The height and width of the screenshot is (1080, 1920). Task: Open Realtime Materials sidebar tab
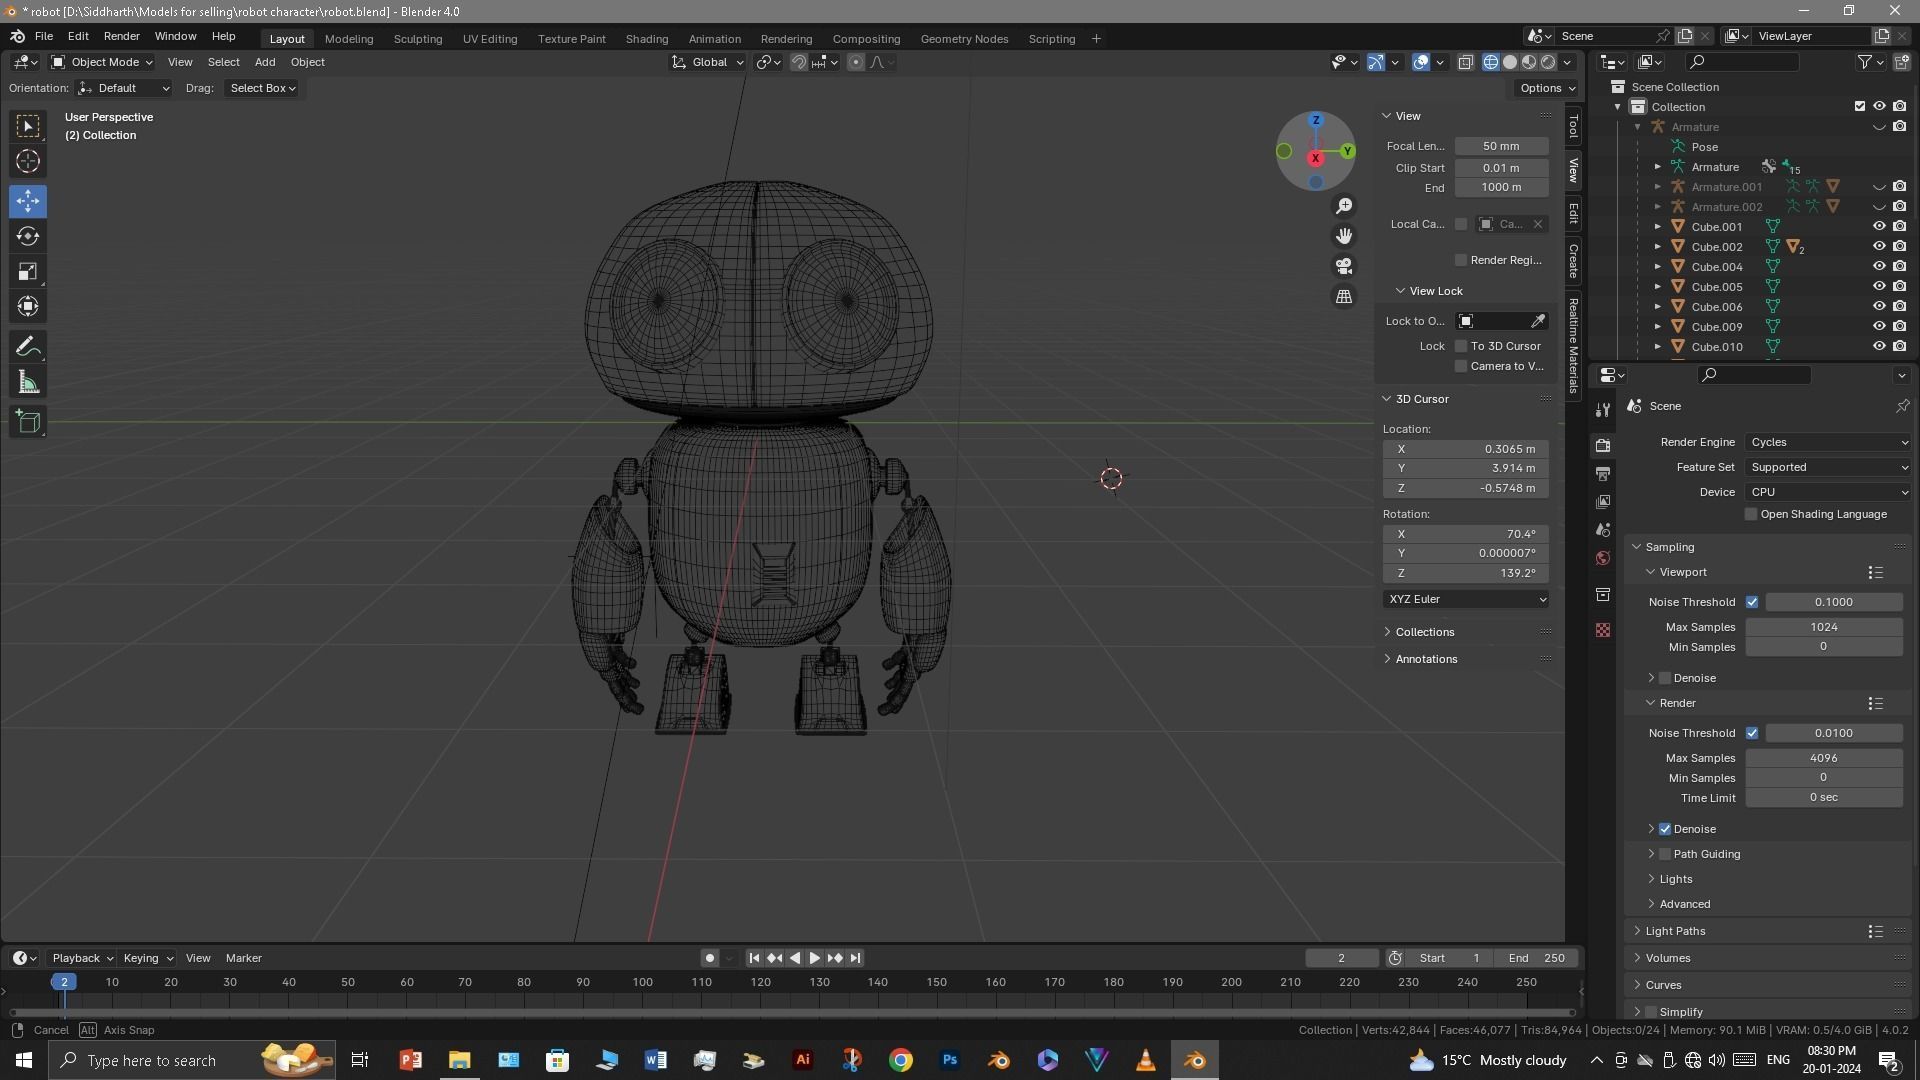pyautogui.click(x=1574, y=346)
